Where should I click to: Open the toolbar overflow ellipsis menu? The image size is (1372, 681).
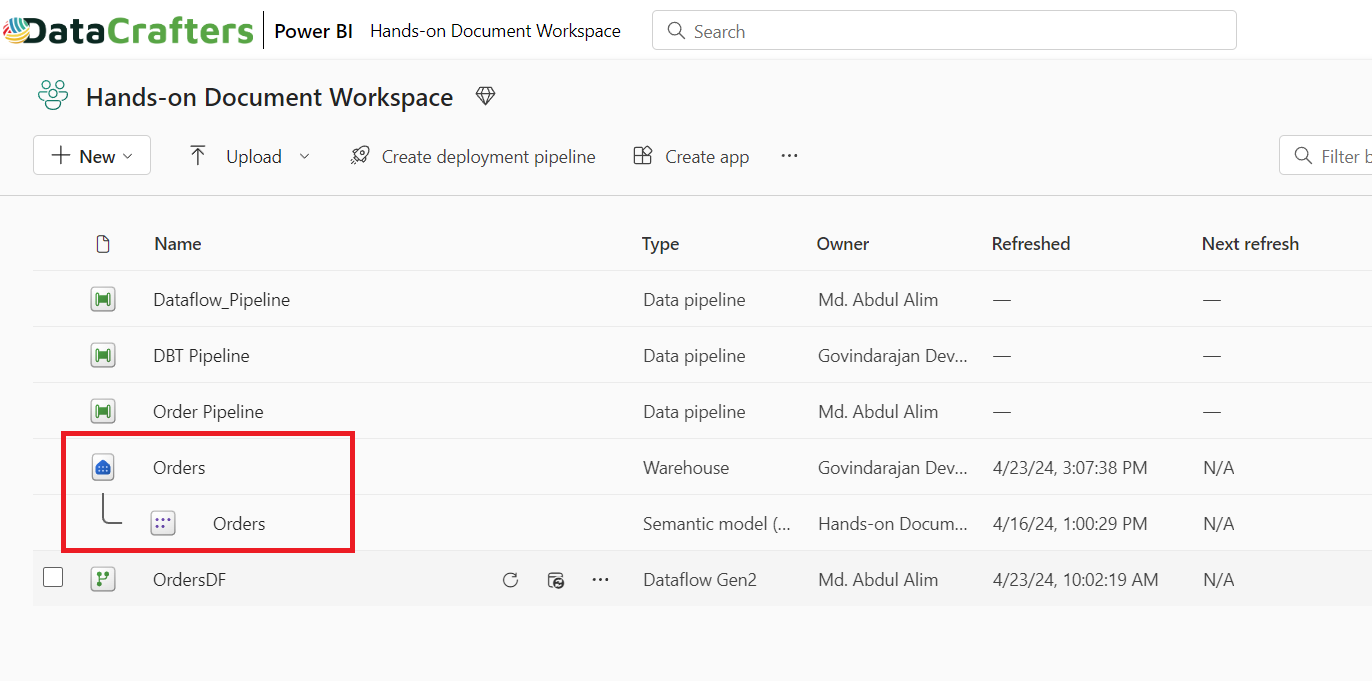coord(789,156)
